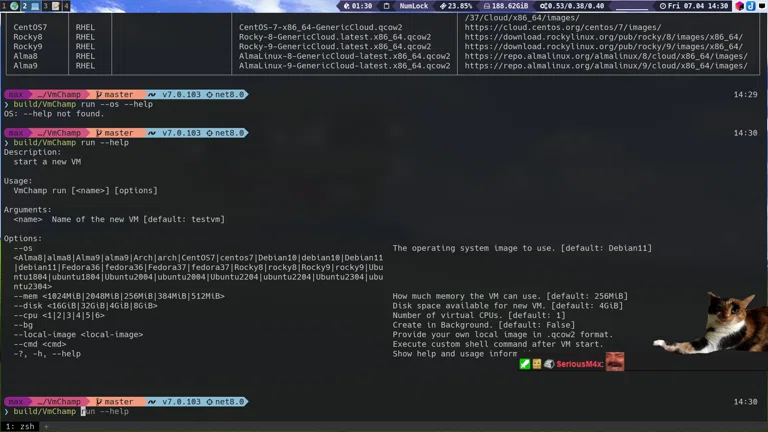Click the 01:30 timer widget

pos(358,6)
